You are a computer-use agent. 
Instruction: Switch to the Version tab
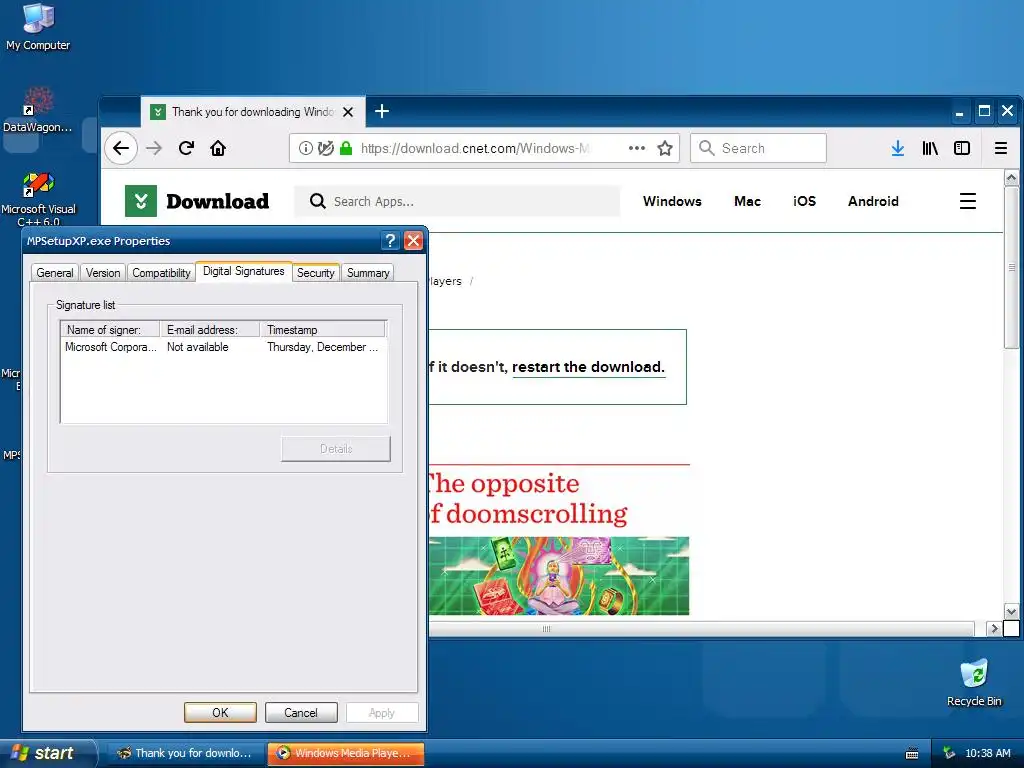pyautogui.click(x=103, y=273)
